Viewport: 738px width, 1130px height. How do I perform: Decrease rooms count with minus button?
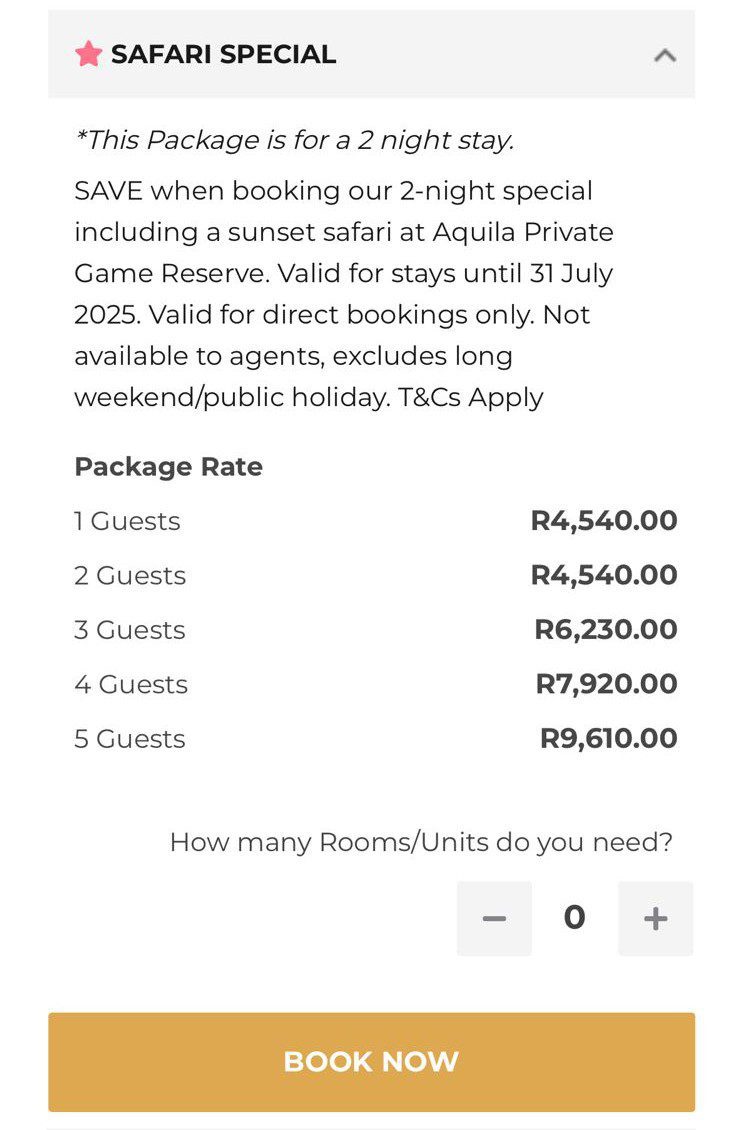(x=494, y=918)
